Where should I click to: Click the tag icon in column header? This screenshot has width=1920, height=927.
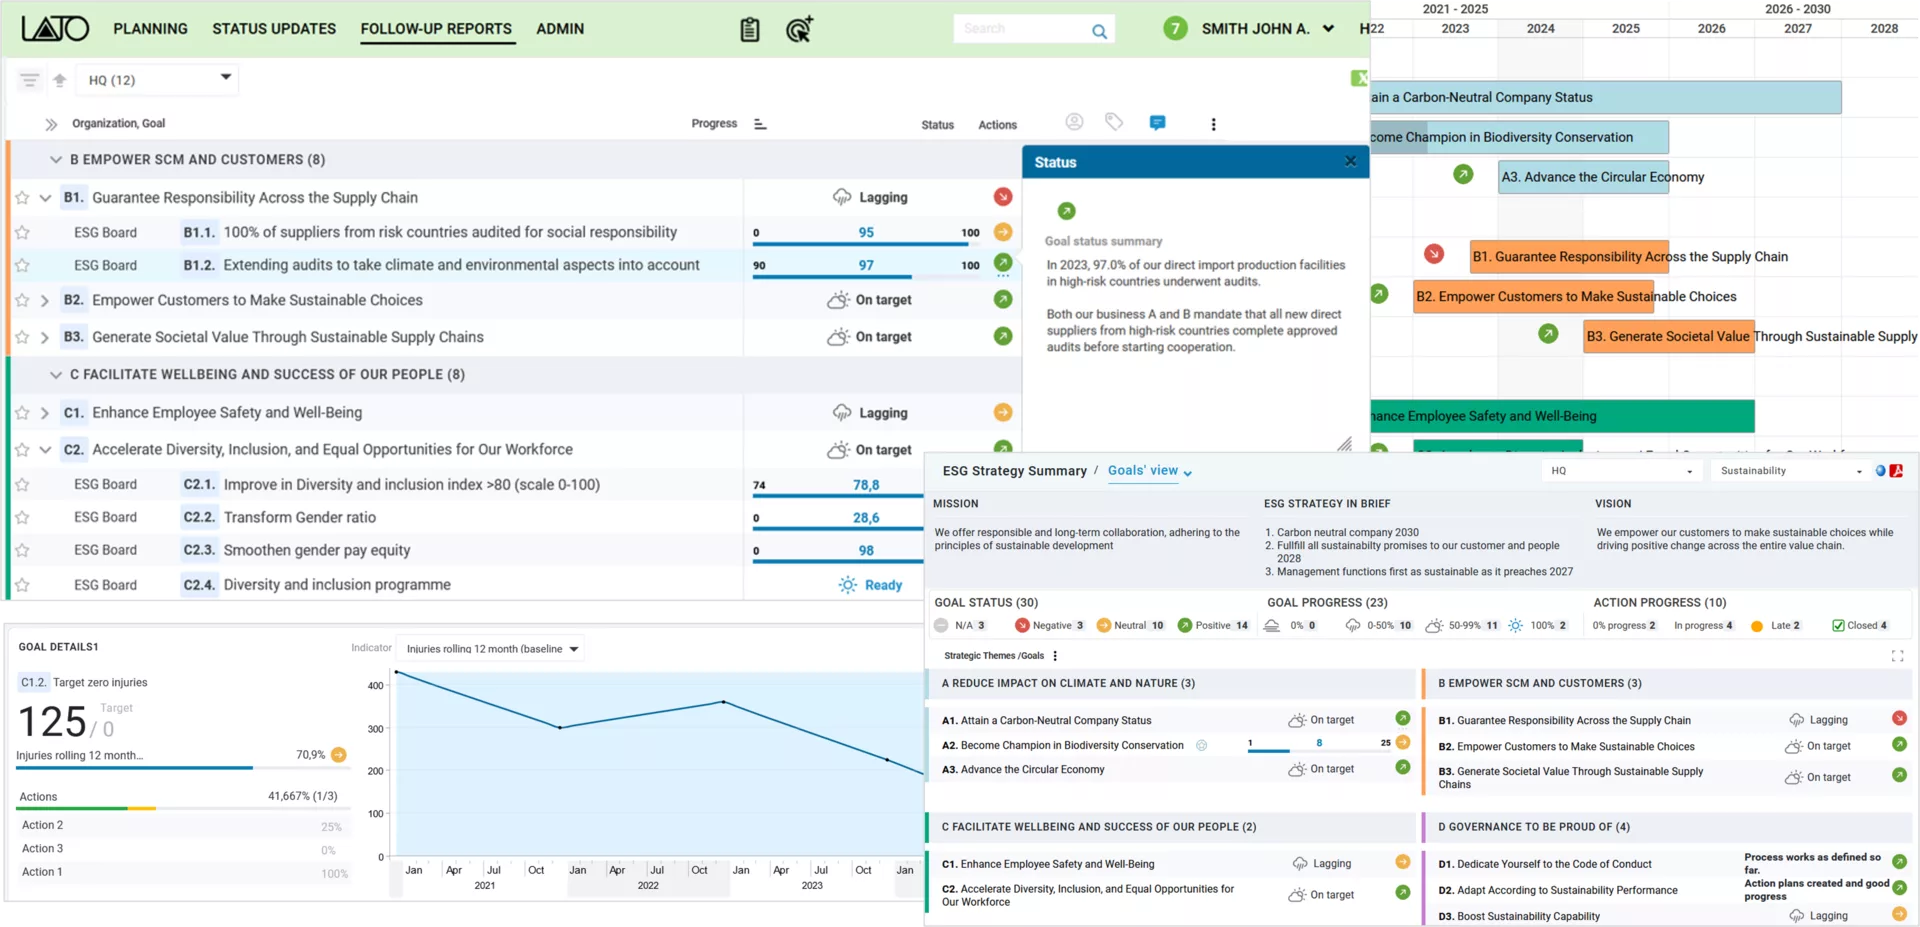click(1114, 122)
